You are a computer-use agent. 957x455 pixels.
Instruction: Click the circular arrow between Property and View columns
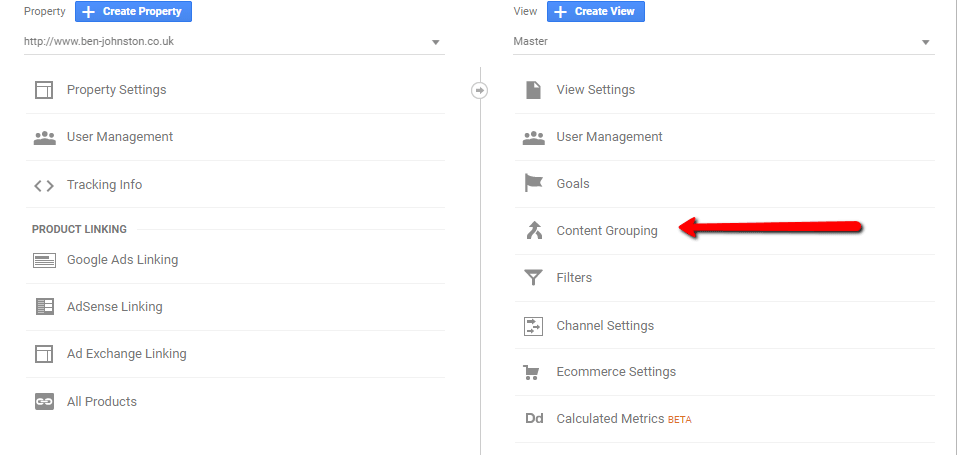click(x=480, y=90)
